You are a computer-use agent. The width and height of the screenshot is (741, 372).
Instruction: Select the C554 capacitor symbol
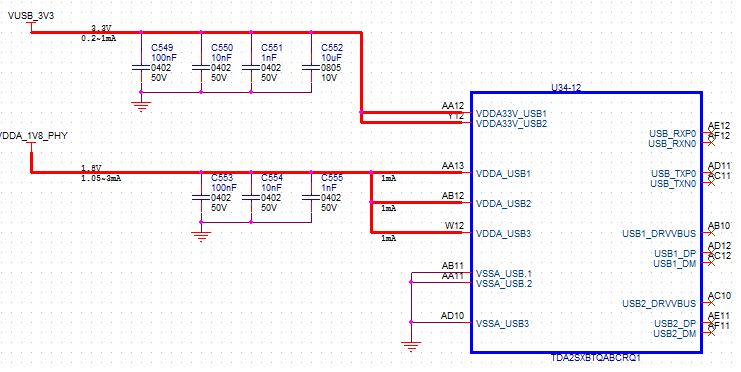251,198
